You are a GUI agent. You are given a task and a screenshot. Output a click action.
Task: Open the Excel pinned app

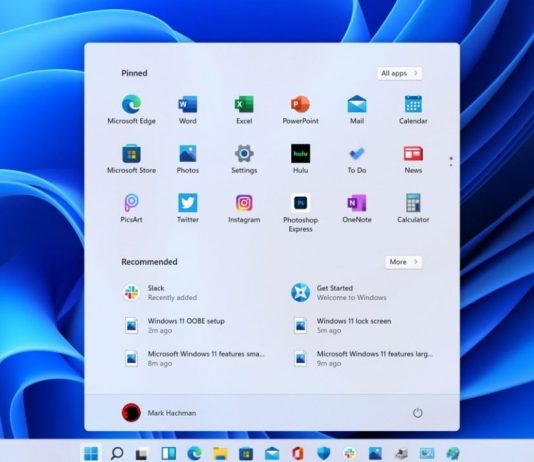pos(244,110)
